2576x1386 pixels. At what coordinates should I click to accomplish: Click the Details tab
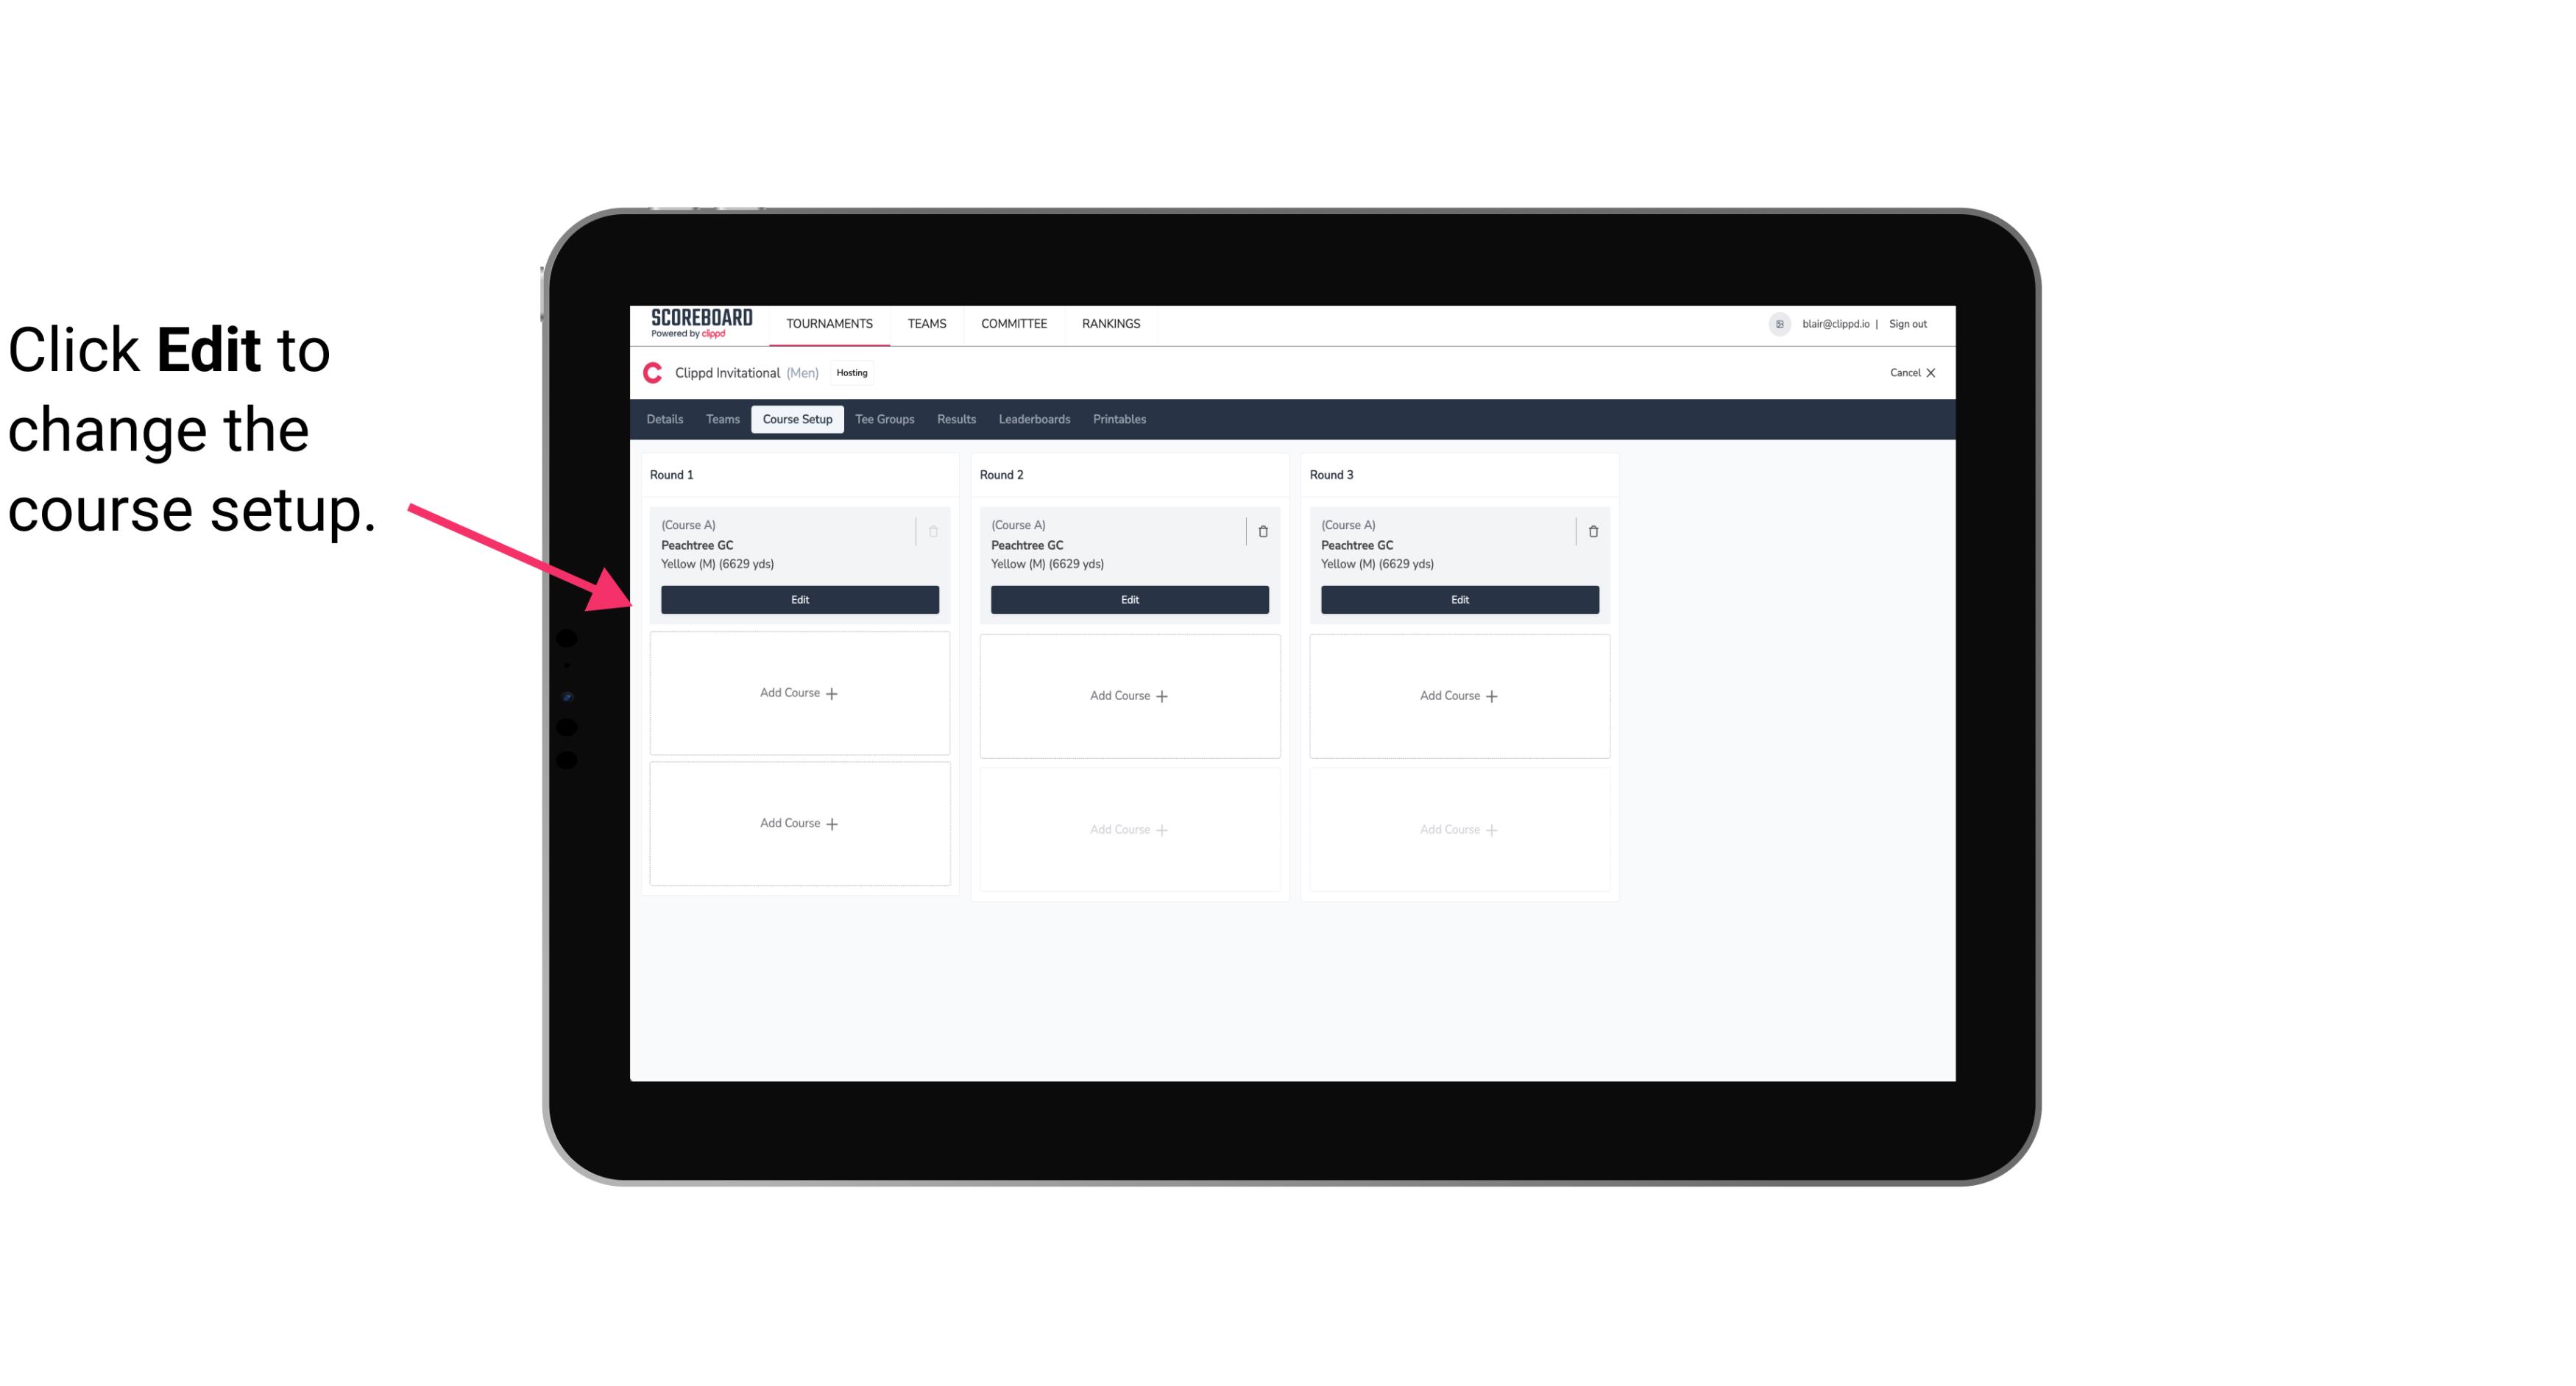665,420
